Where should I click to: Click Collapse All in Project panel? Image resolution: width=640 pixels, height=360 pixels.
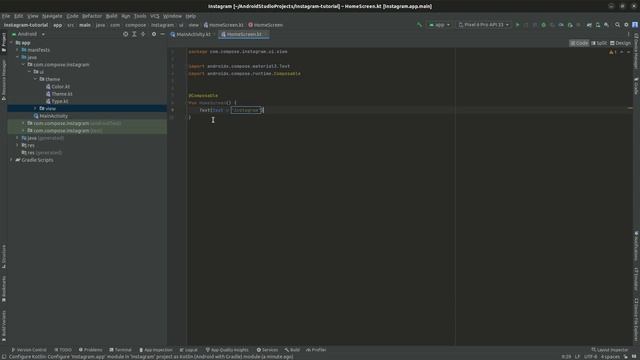(143, 34)
